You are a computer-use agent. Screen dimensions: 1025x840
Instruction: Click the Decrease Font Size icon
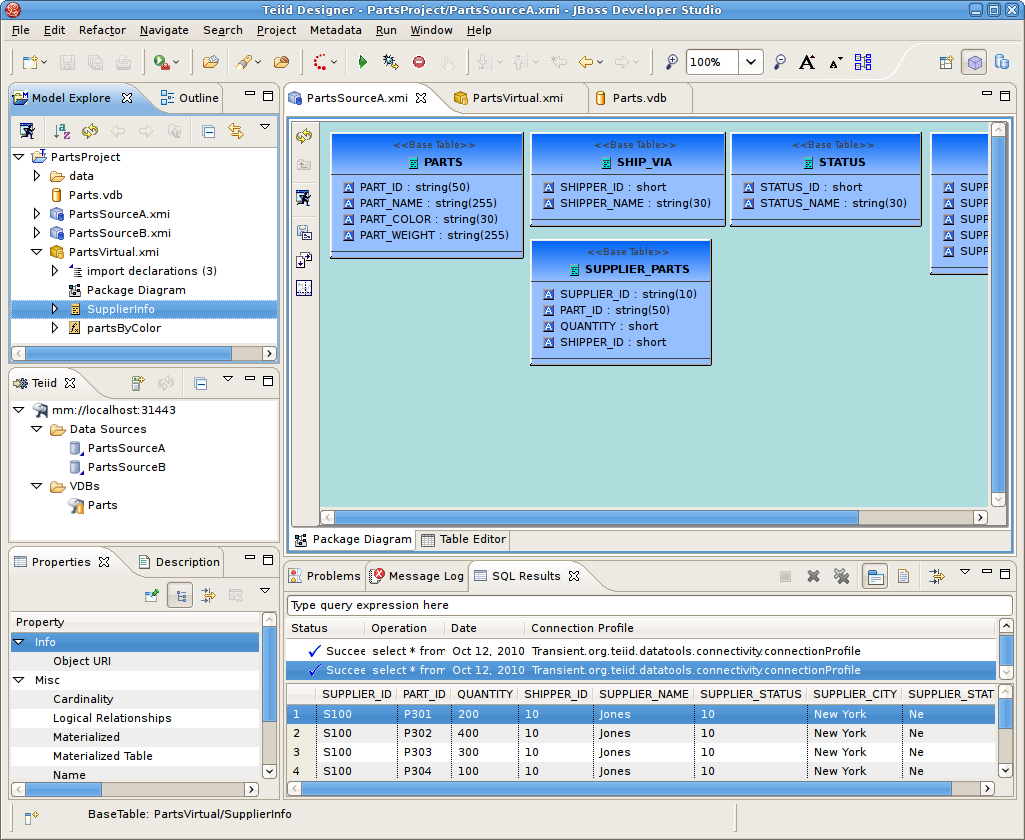[x=835, y=62]
